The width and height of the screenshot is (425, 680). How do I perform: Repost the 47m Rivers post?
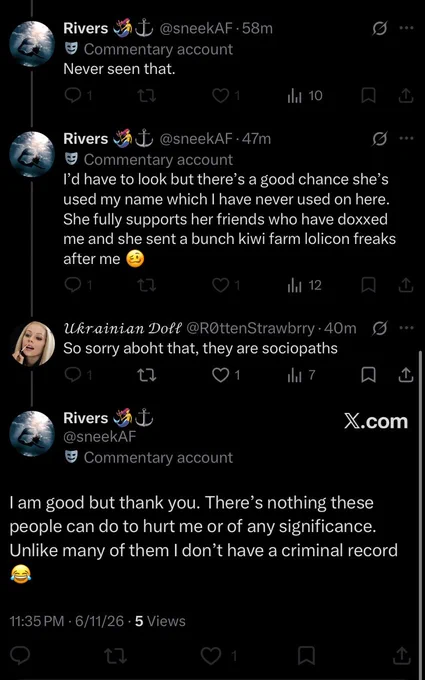click(x=148, y=285)
